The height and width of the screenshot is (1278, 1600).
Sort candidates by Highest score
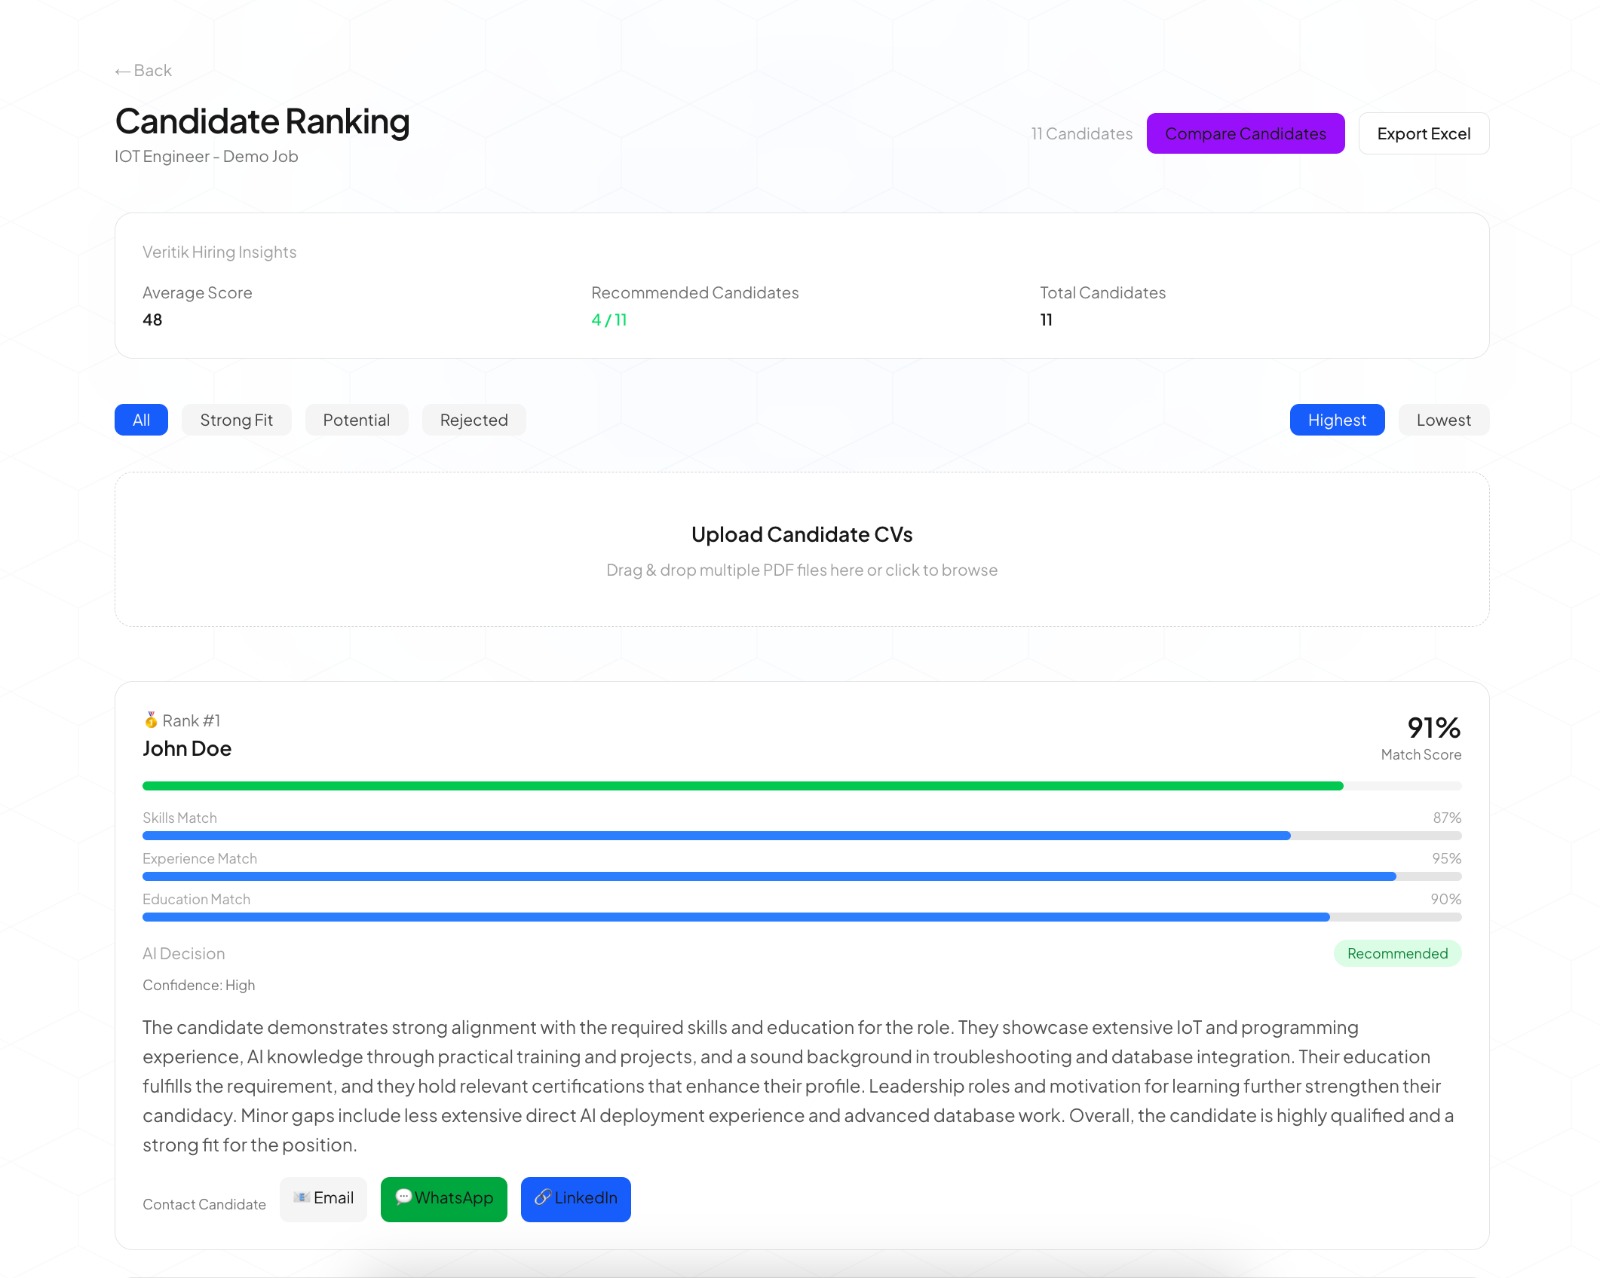[1336, 420]
